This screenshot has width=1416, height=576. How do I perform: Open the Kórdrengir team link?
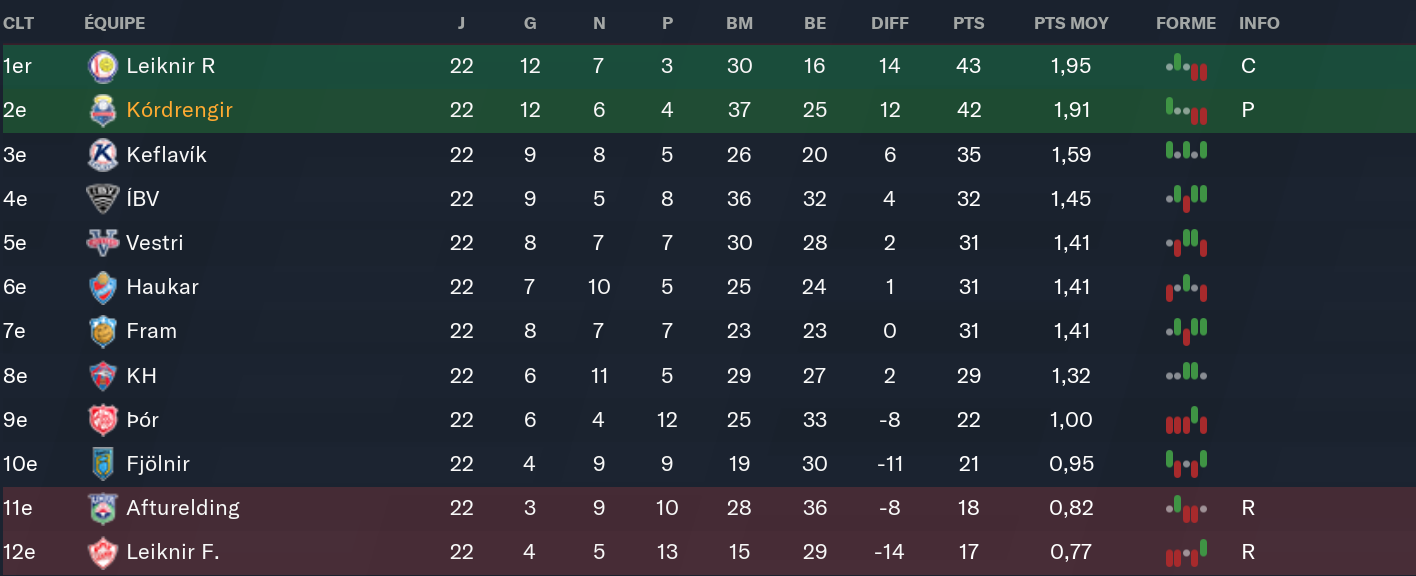pyautogui.click(x=179, y=110)
